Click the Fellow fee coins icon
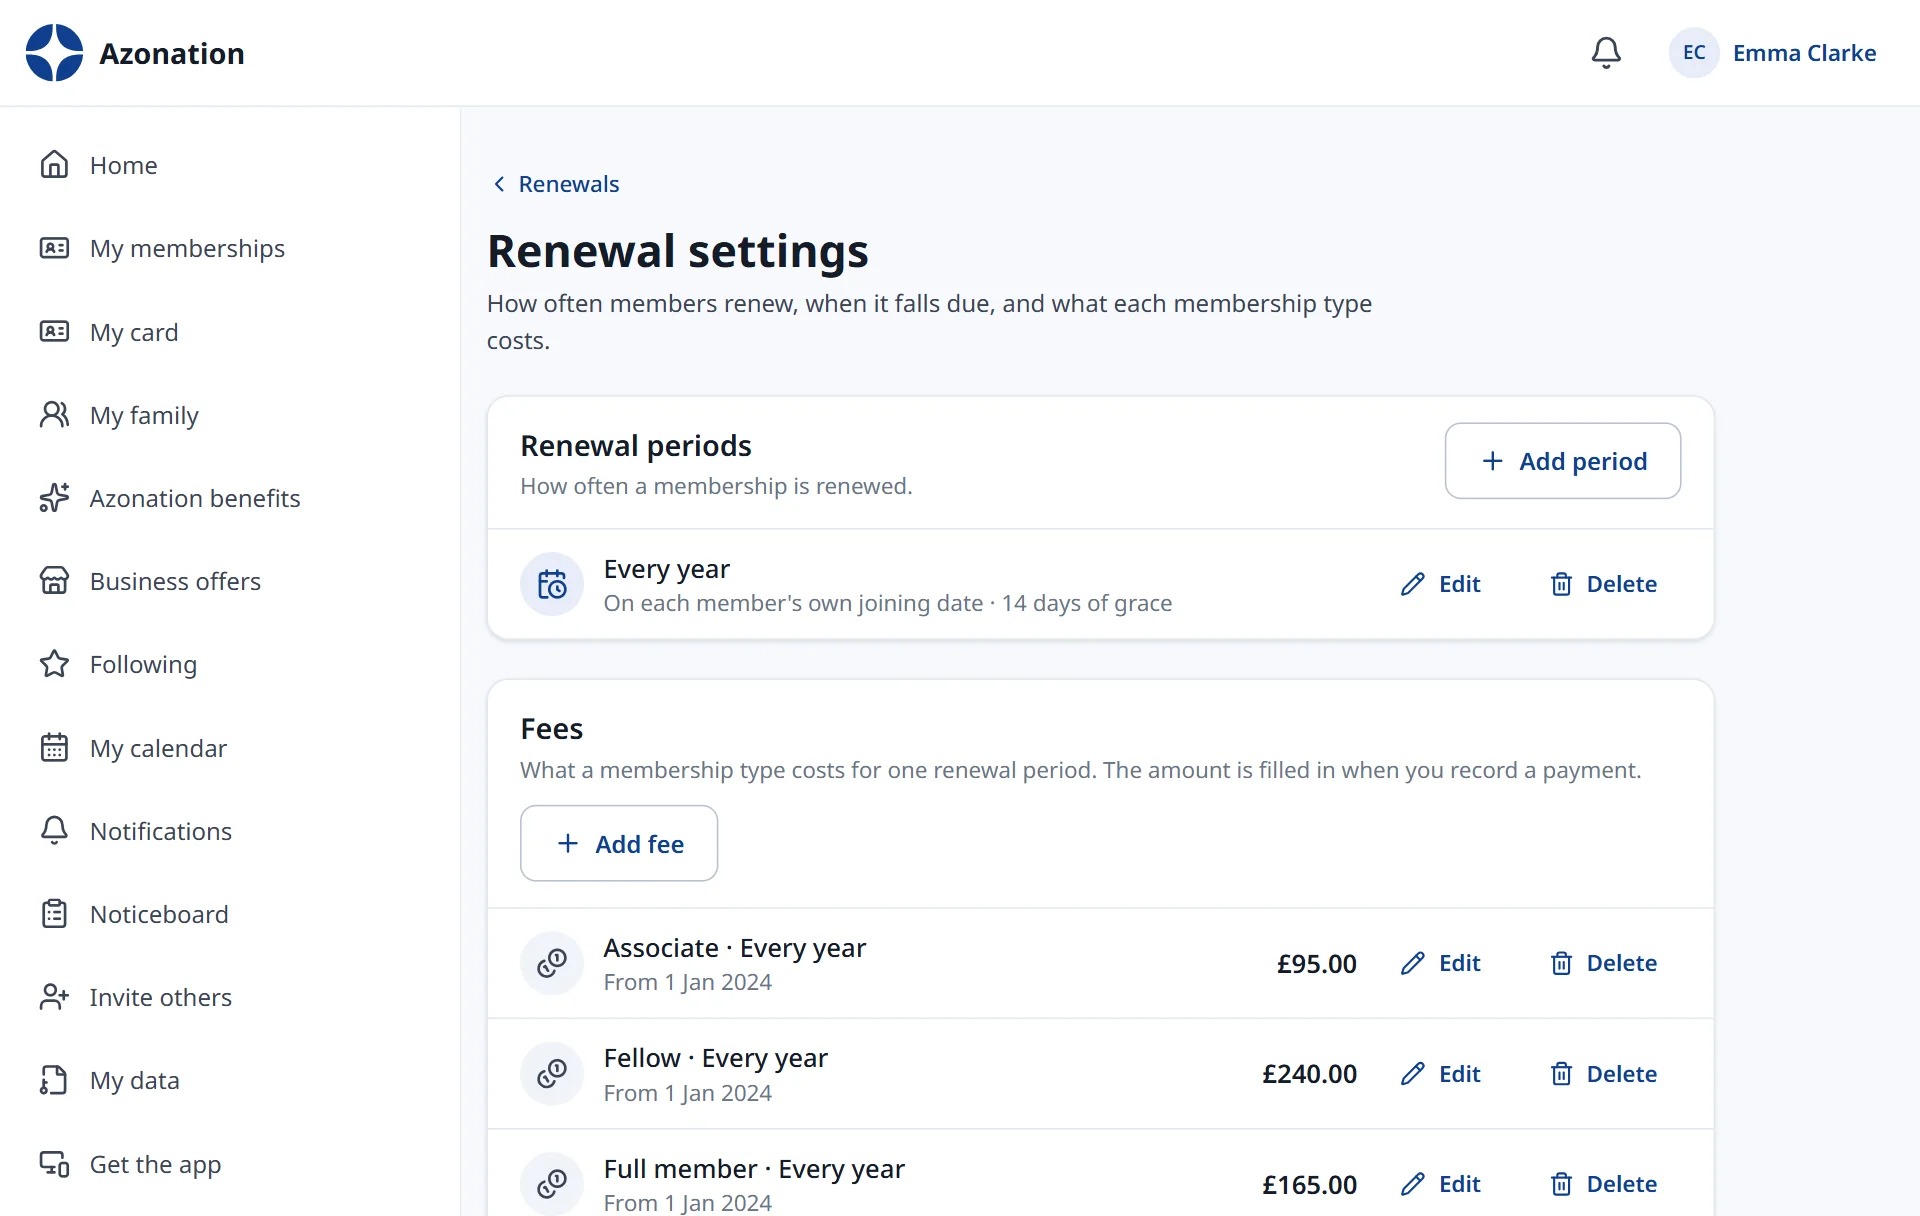This screenshot has width=1920, height=1216. [552, 1074]
